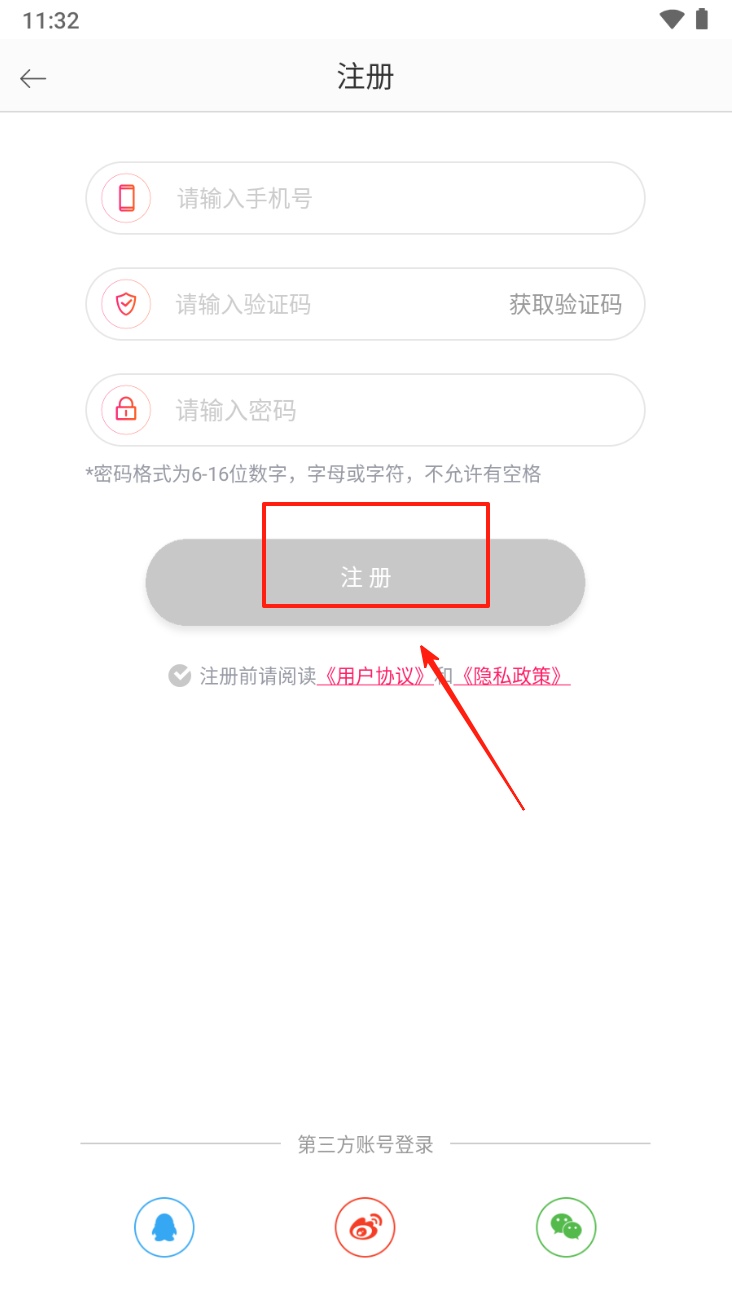This screenshot has height=1304, width=732.
Task: Focus the 请输入手机号 phone field
Action: point(365,198)
